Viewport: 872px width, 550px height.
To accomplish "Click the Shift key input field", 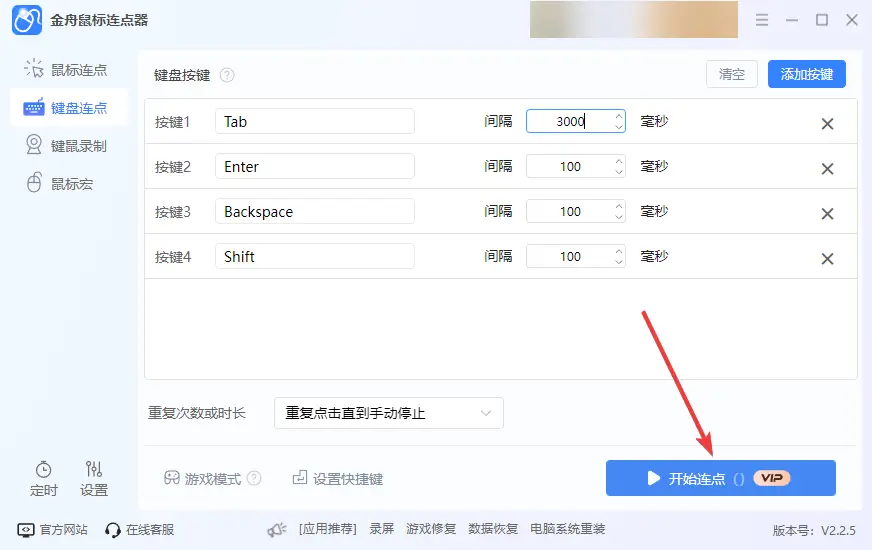I will pyautogui.click(x=314, y=257).
